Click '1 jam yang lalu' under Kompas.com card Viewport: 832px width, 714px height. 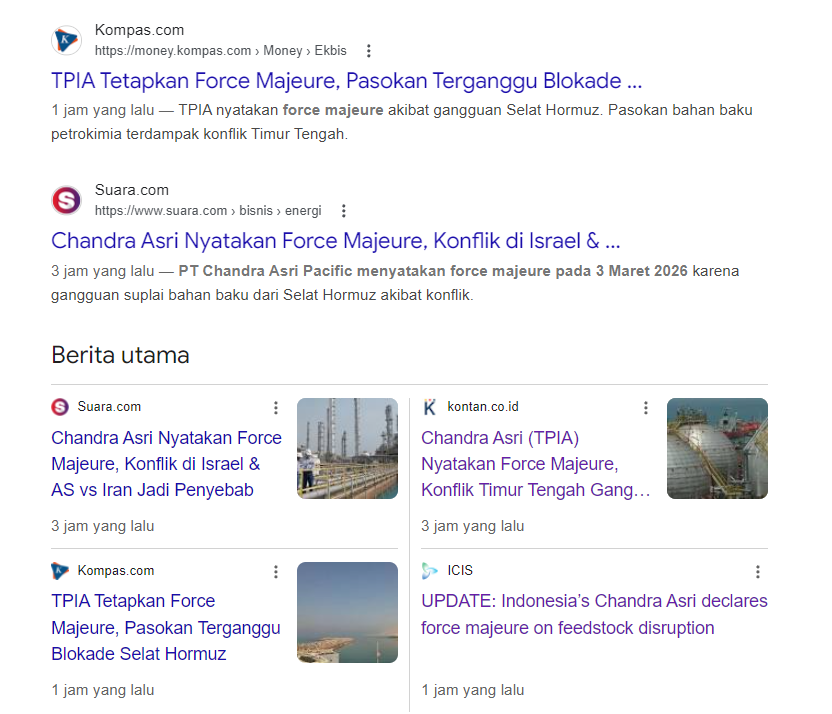[x=103, y=690]
